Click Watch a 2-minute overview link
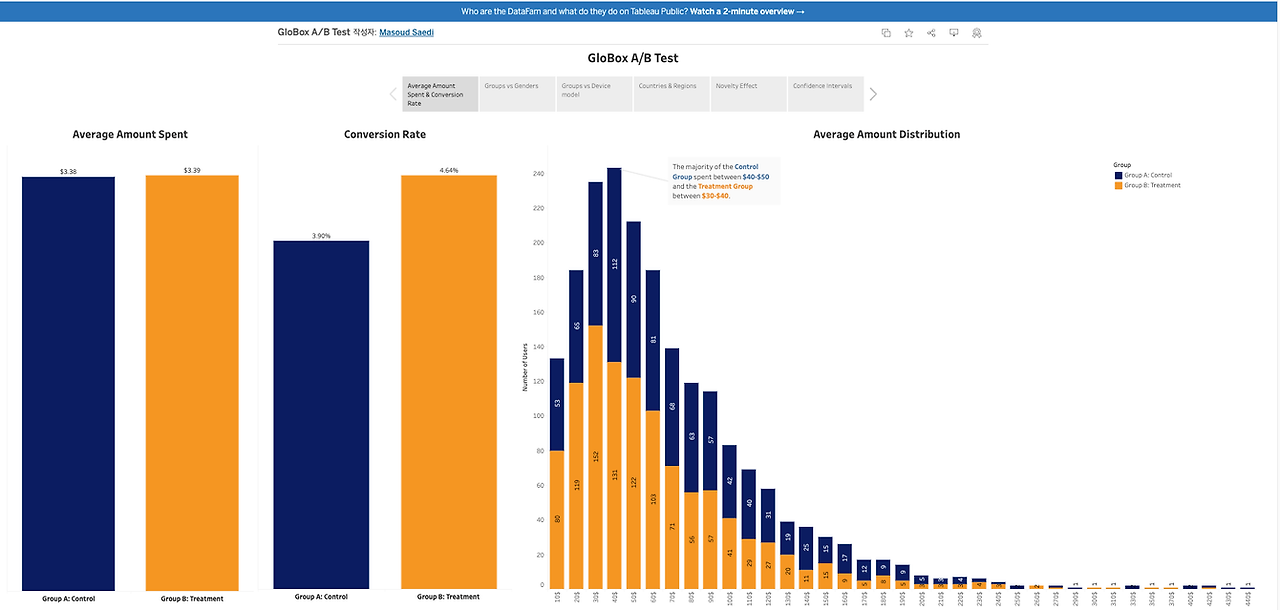1280x610 pixels. click(746, 12)
